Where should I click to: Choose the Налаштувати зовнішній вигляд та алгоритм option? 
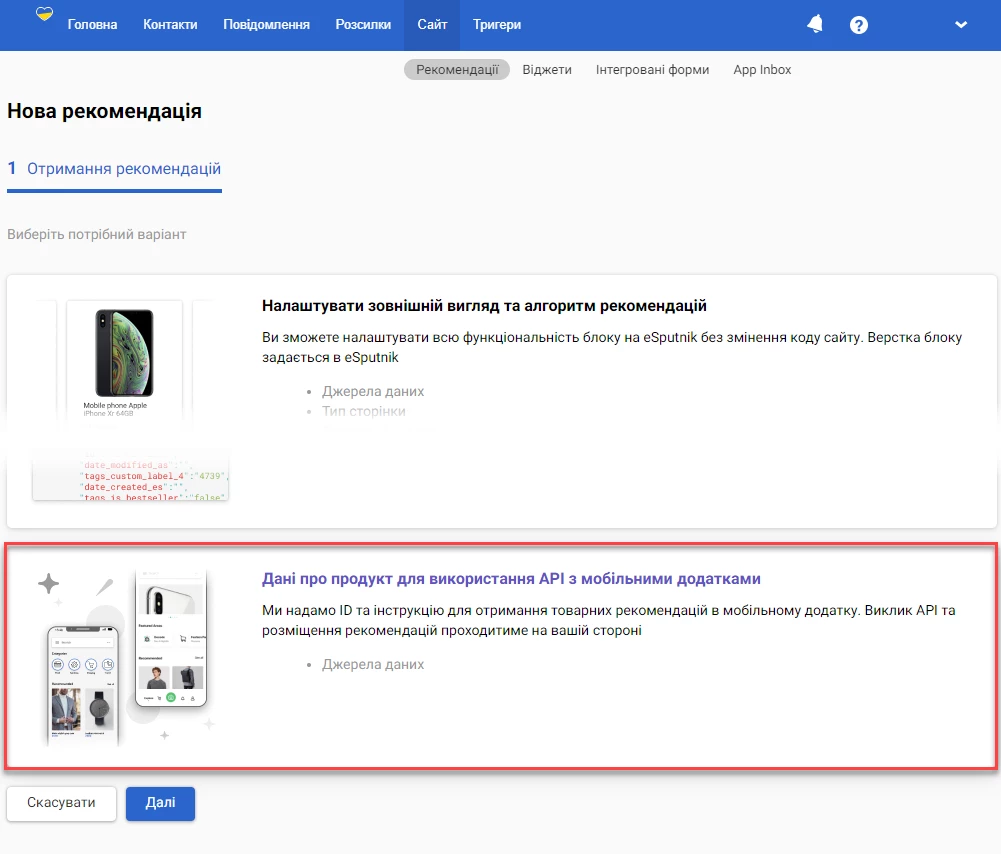pyautogui.click(x=502, y=401)
